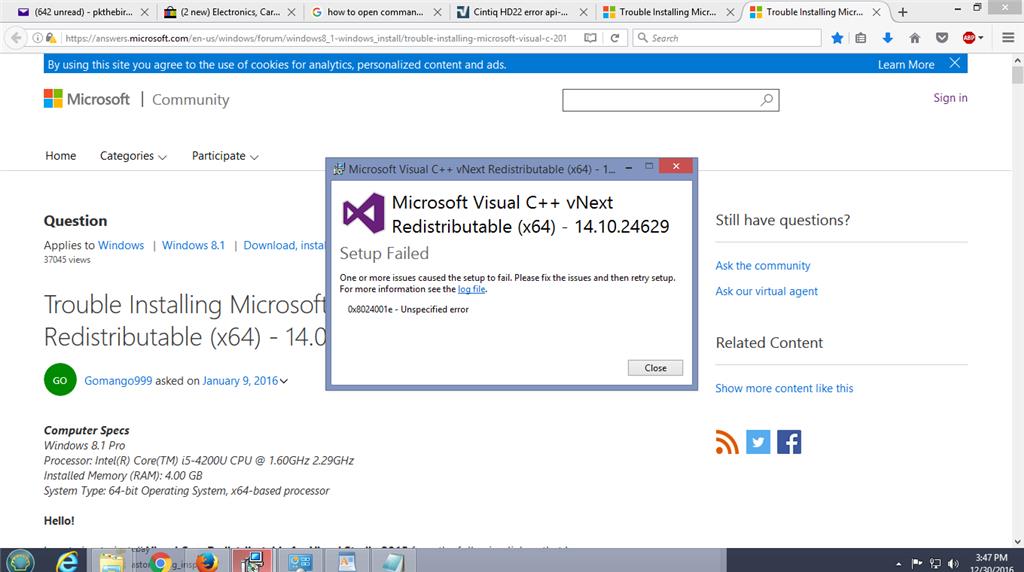Reload the page with the refresh icon
Viewport: 1024px width, 572px height.
(x=615, y=38)
